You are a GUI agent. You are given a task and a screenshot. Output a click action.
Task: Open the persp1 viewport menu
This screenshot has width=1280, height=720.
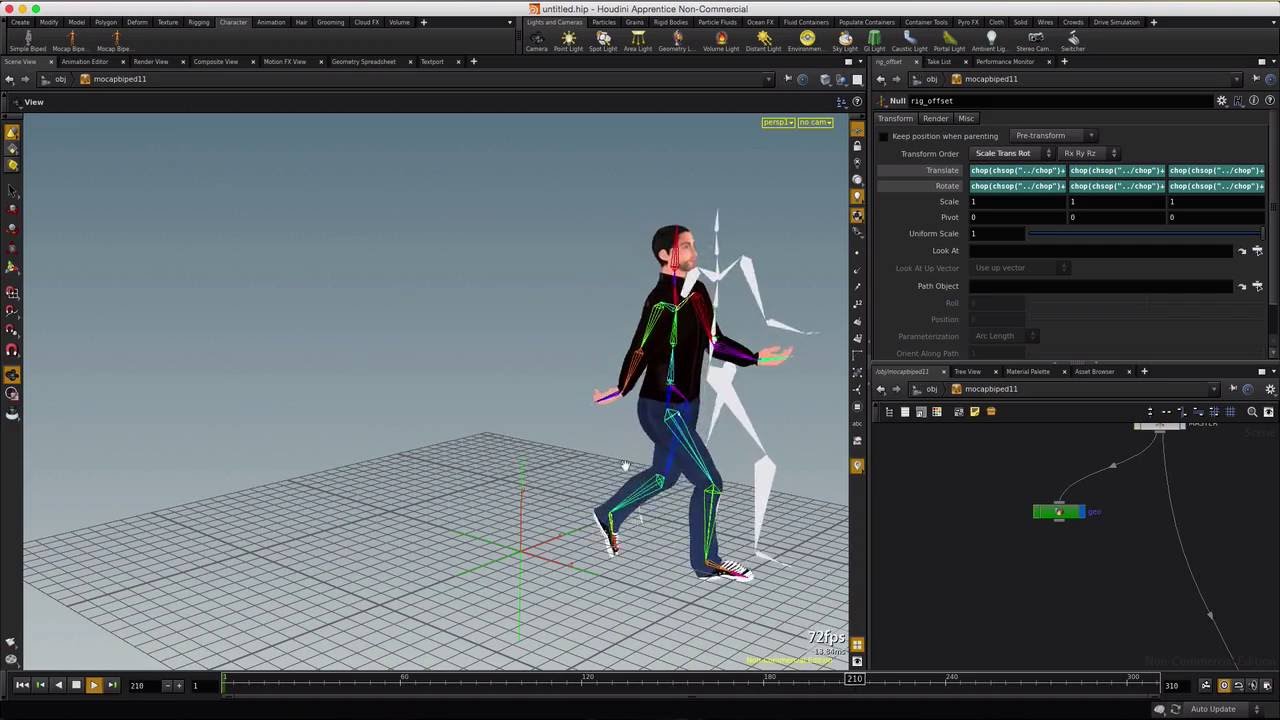[x=778, y=122]
